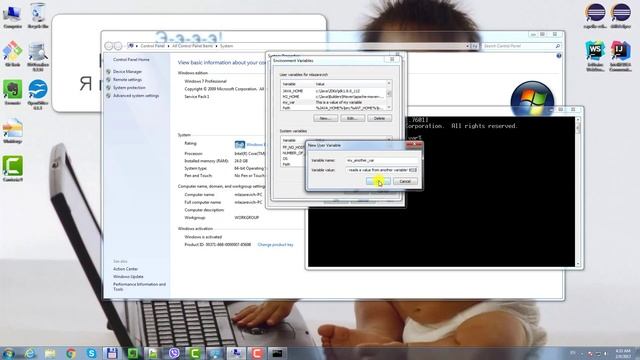Open the Recycle Bin desktop icon
The height and width of the screenshot is (360, 640).
point(38,16)
